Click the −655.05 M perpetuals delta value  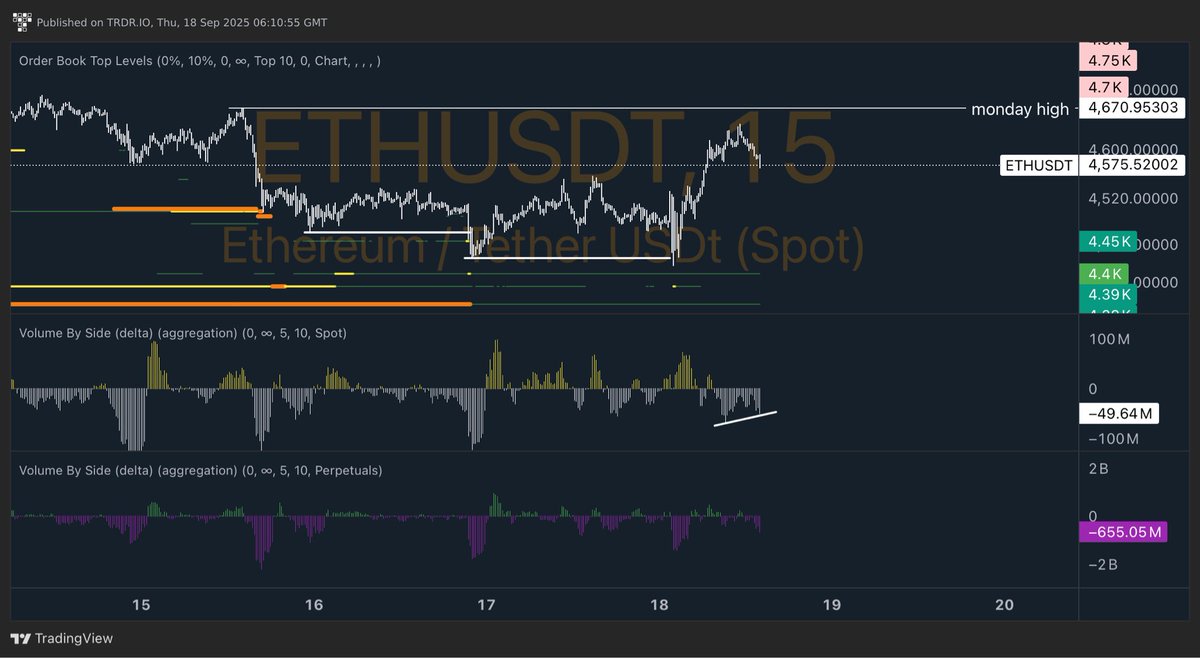[x=1124, y=533]
